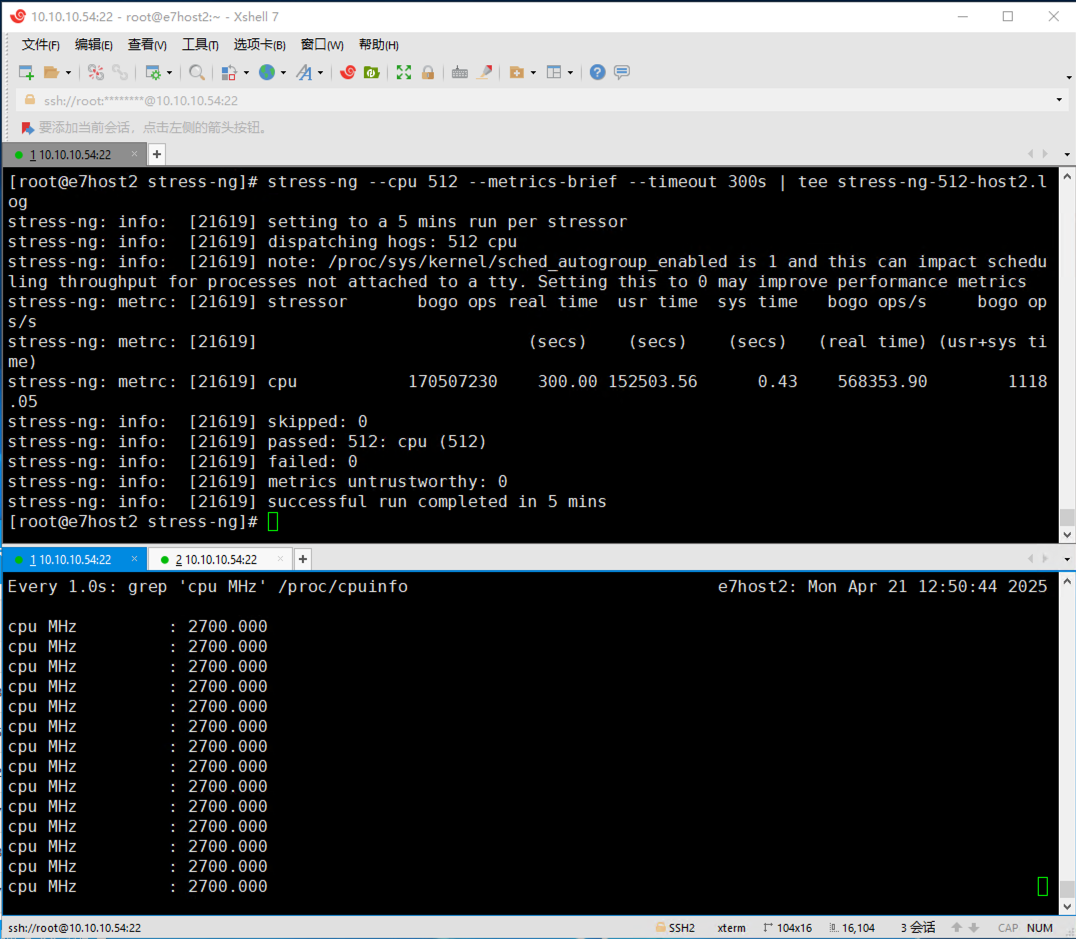Open the 编辑(E) menu
Viewport: 1076px width, 939px height.
93,45
